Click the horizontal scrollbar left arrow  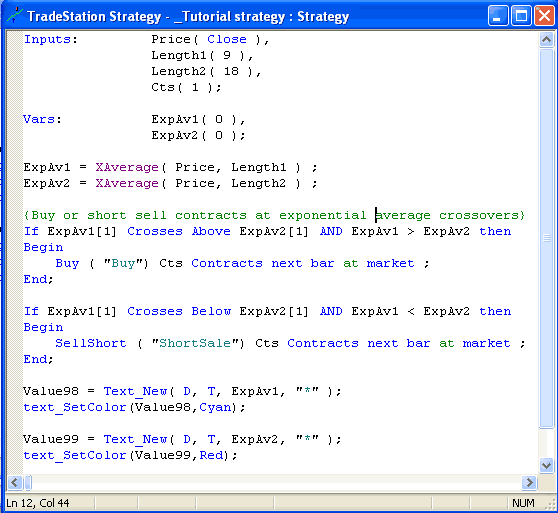15,483
